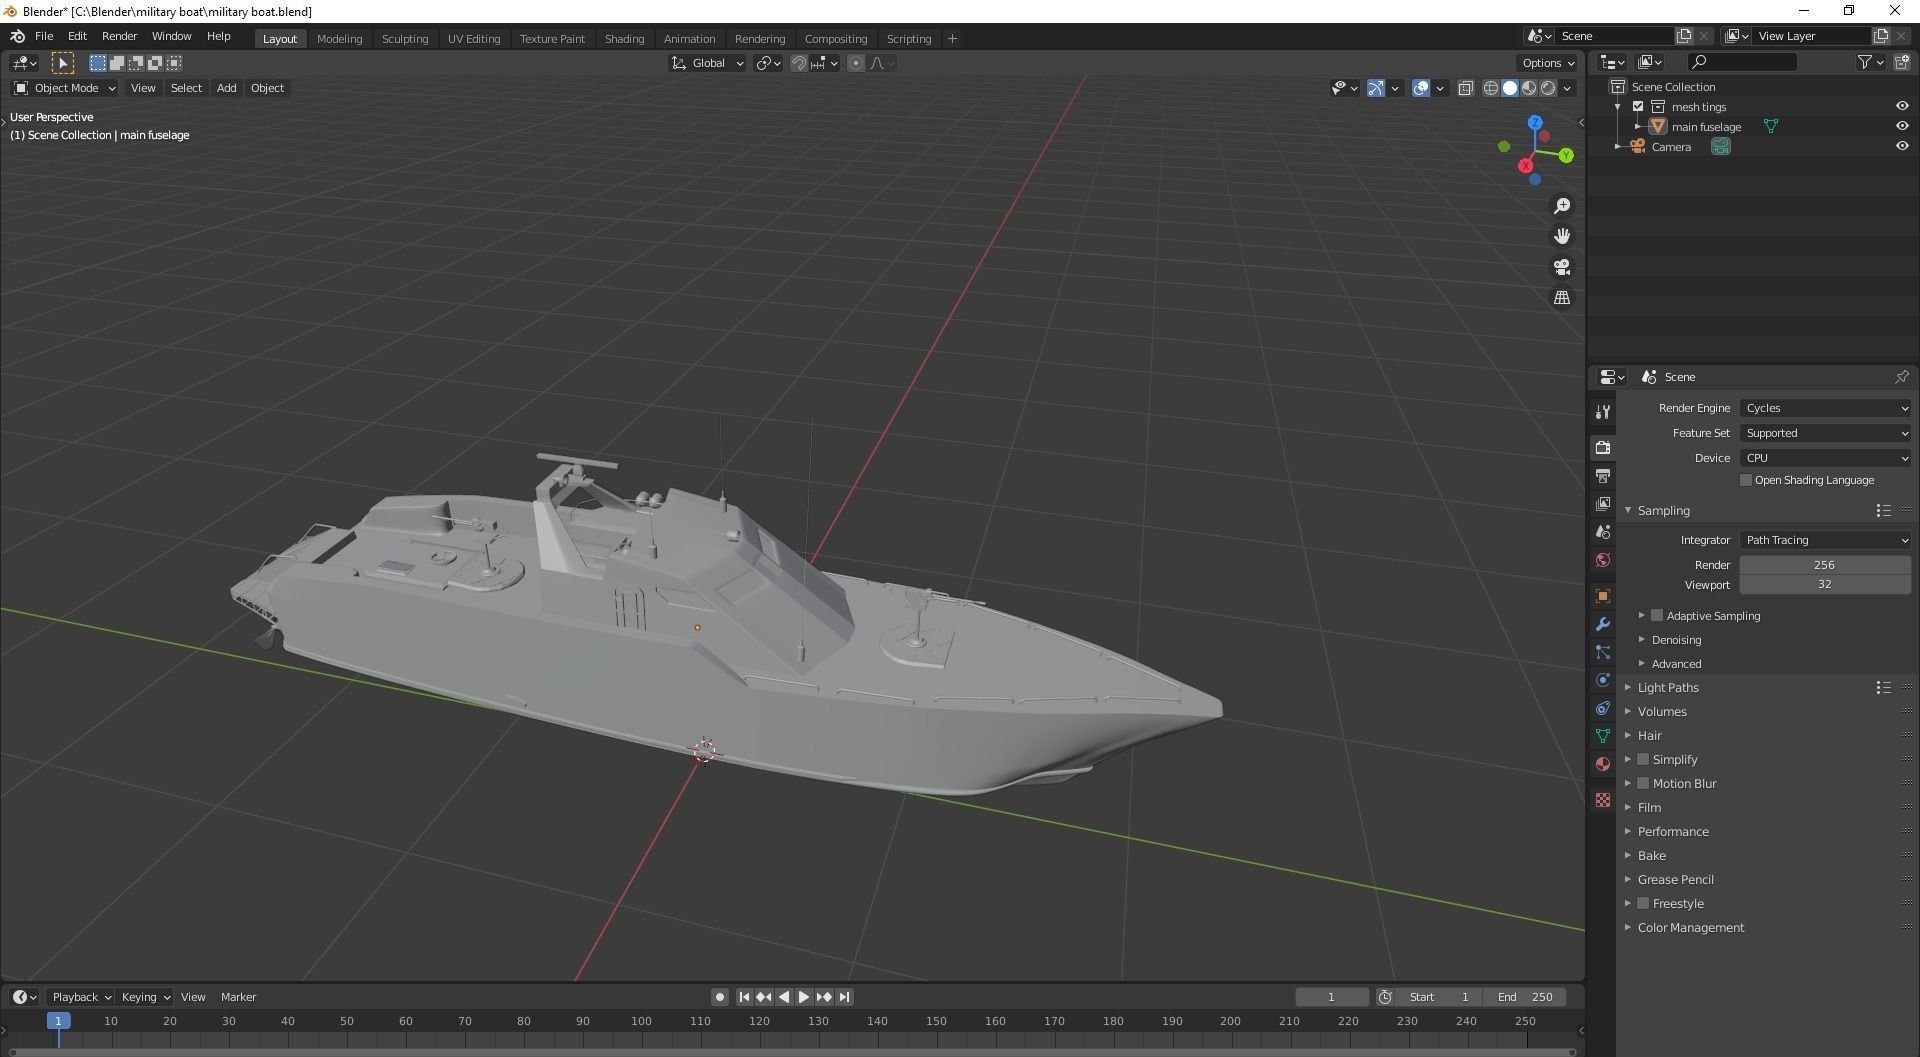Toggle X-ray display in viewport header

click(x=1466, y=88)
